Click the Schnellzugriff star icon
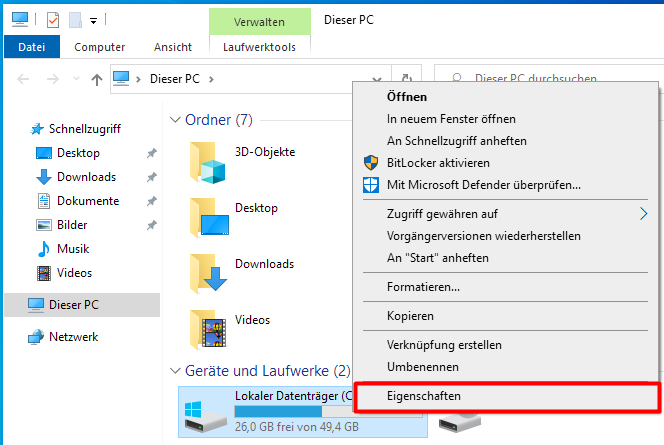Screen dimensions: 664x445 point(37,129)
